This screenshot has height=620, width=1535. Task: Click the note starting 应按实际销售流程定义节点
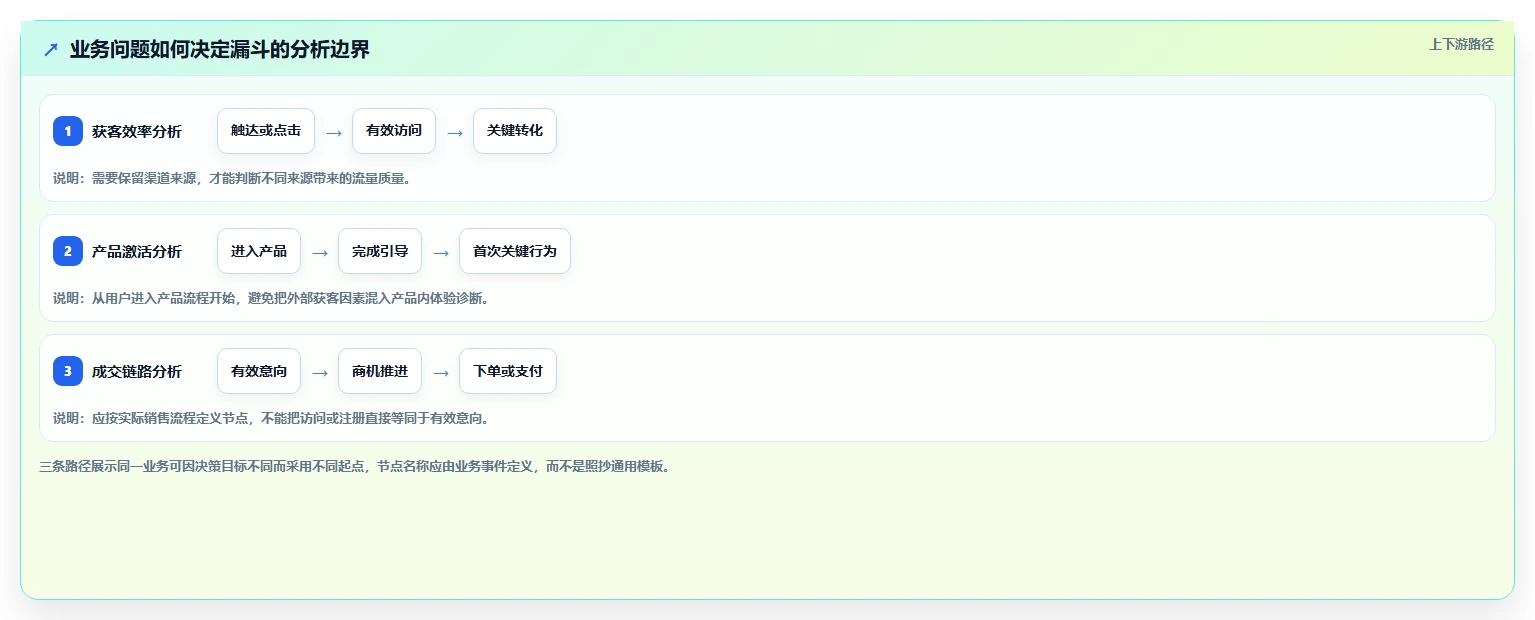271,418
